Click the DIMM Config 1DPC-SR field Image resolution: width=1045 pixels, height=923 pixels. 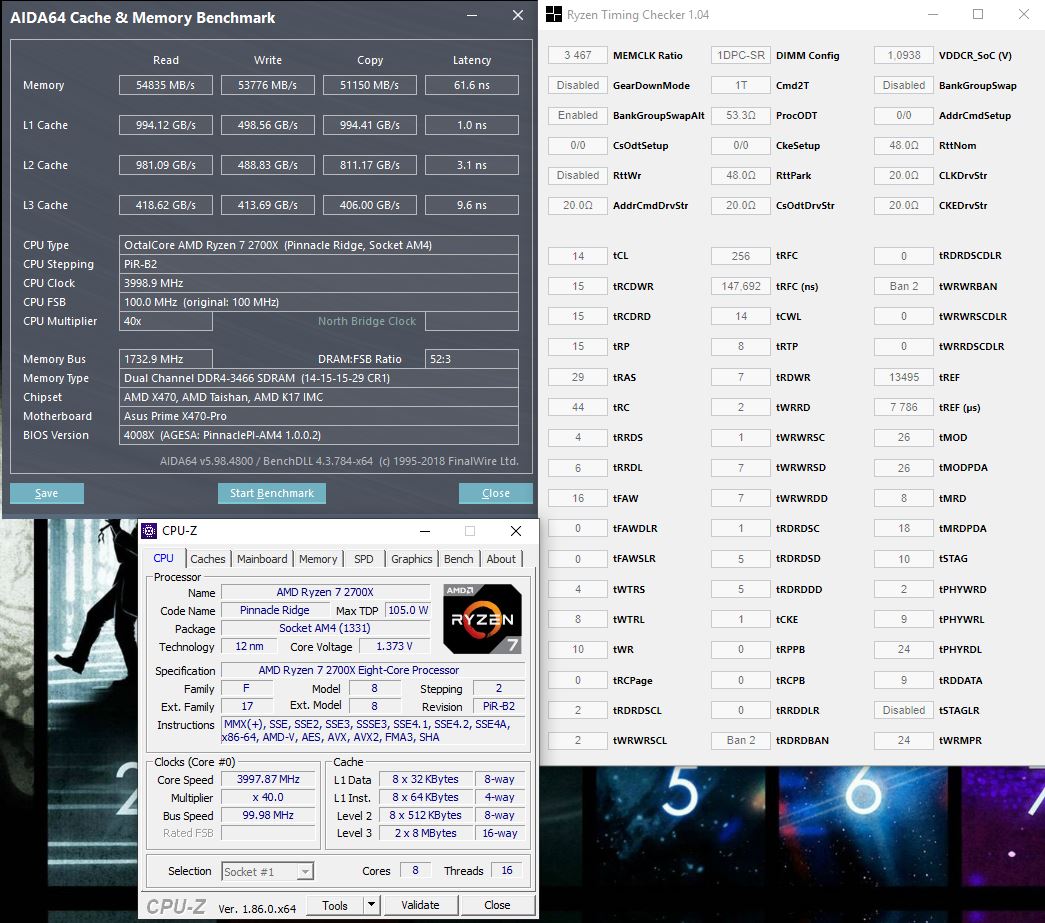740,55
